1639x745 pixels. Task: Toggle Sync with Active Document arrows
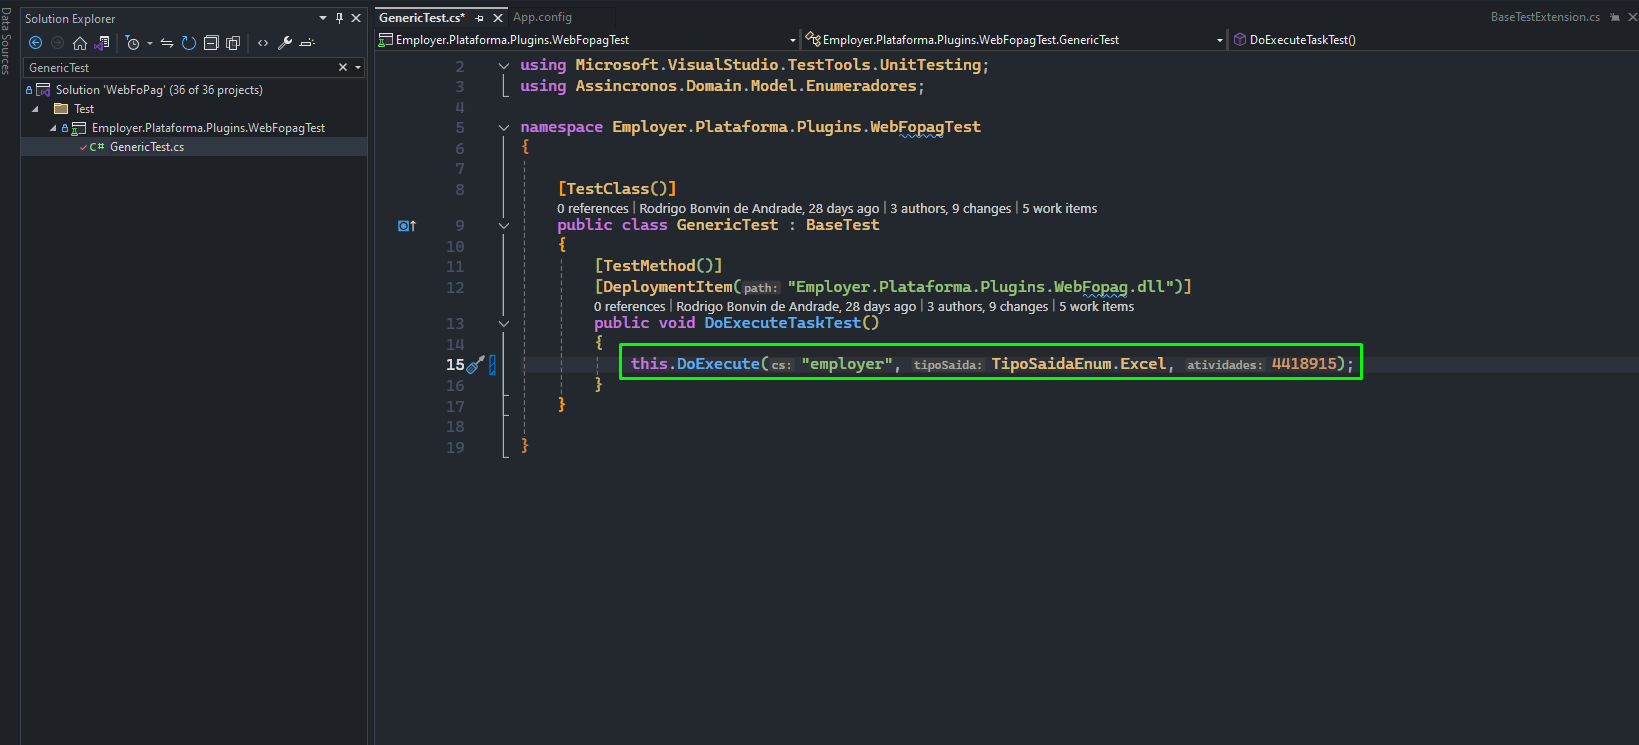click(x=167, y=43)
